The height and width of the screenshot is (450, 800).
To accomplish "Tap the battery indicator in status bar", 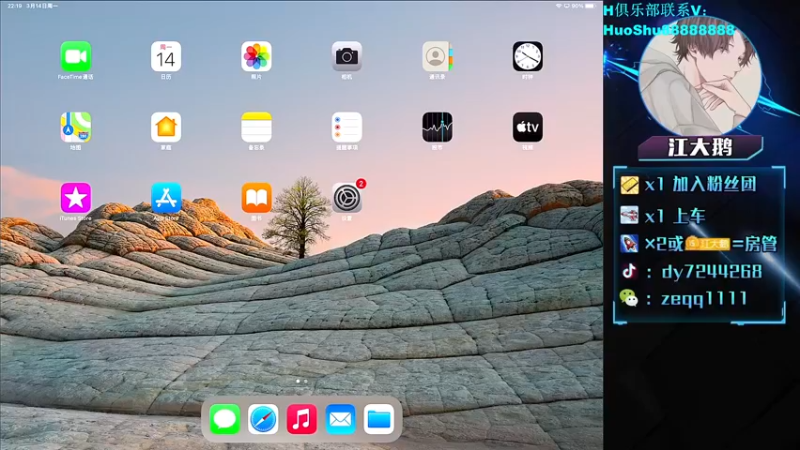I will [x=590, y=6].
